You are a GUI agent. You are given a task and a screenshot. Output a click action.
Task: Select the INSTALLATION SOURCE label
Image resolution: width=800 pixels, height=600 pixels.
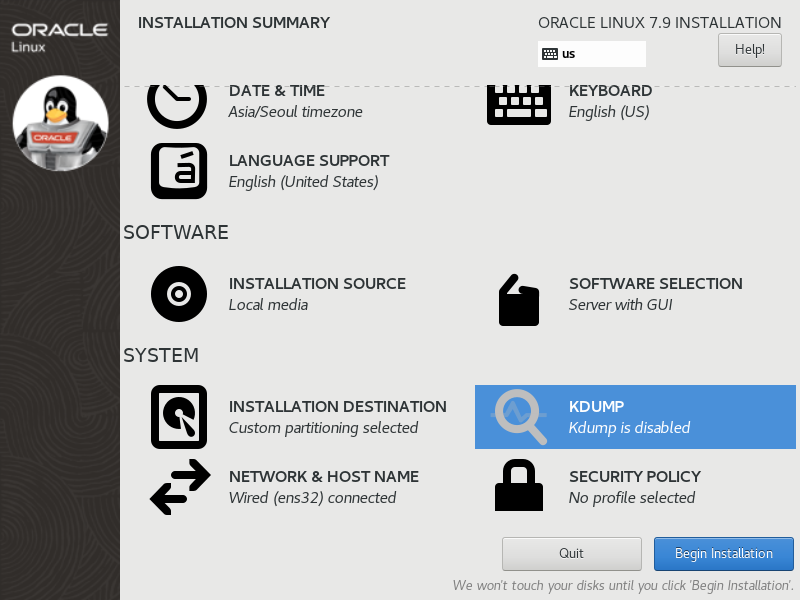pos(317,284)
